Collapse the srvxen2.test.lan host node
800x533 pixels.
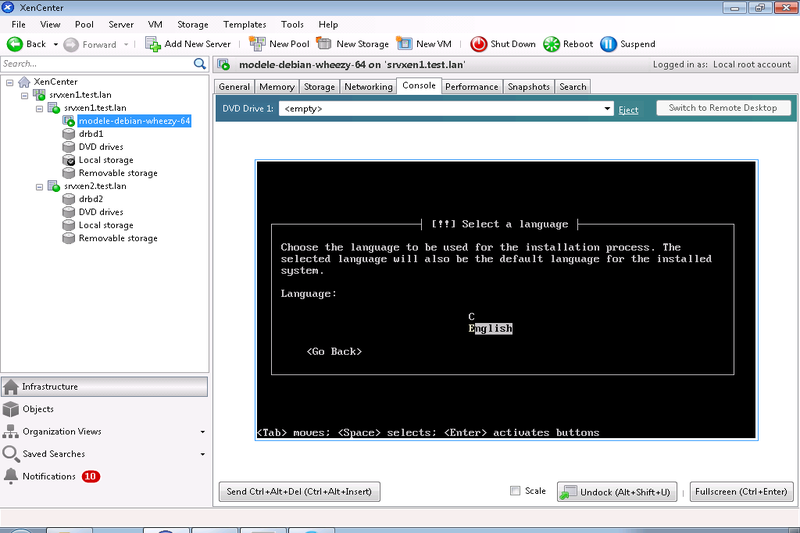(x=39, y=187)
